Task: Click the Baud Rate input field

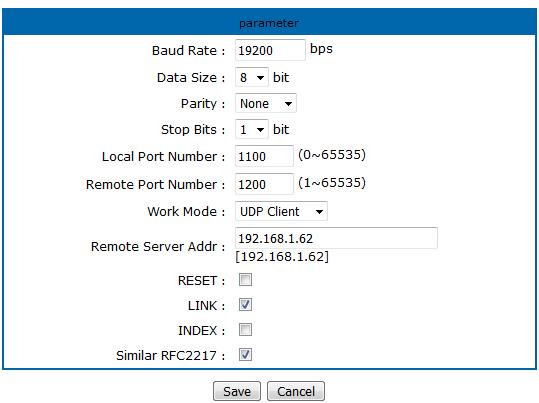Action: 270,50
